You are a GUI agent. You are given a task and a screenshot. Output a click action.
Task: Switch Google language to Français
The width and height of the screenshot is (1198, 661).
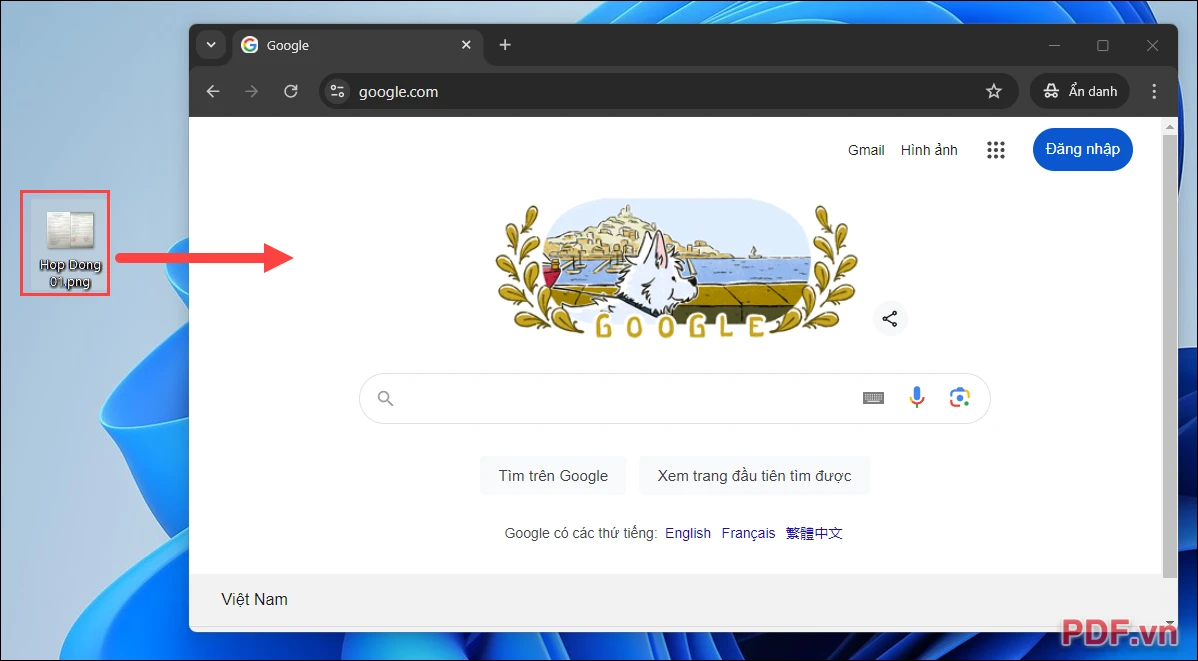point(748,533)
